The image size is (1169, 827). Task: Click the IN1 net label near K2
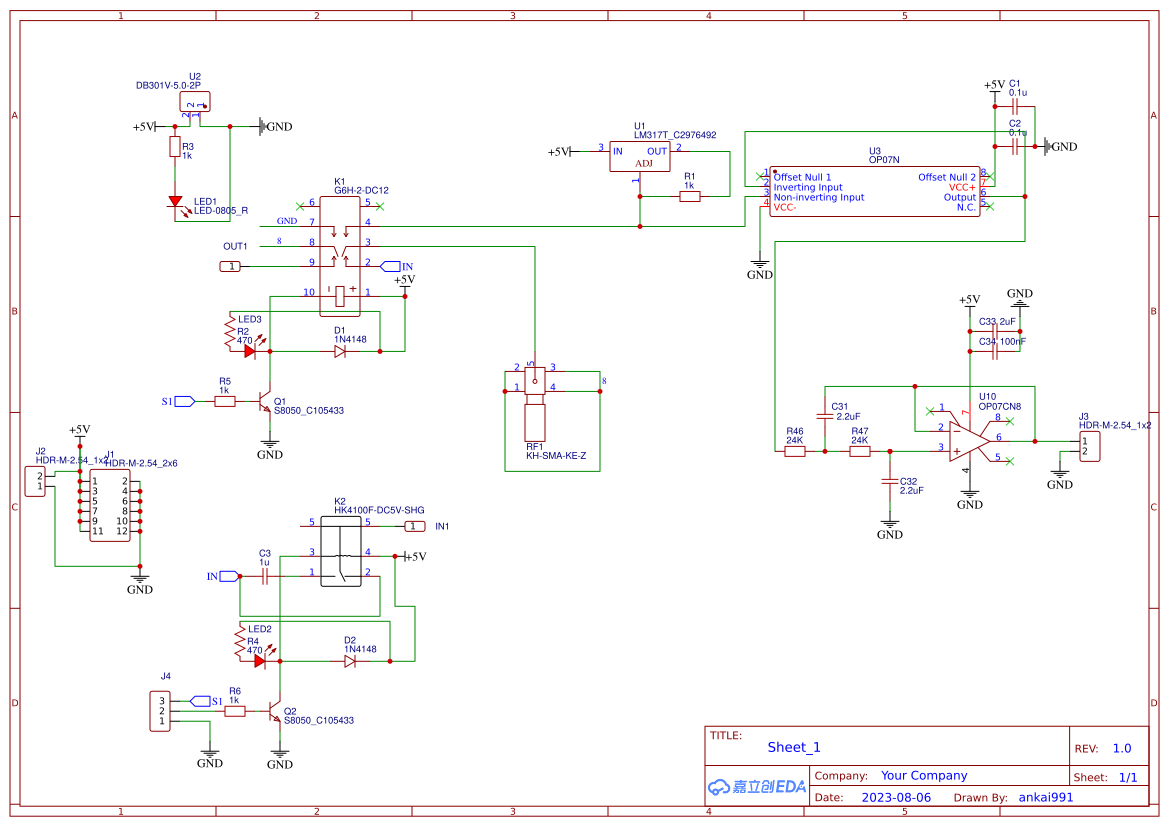pos(442,526)
